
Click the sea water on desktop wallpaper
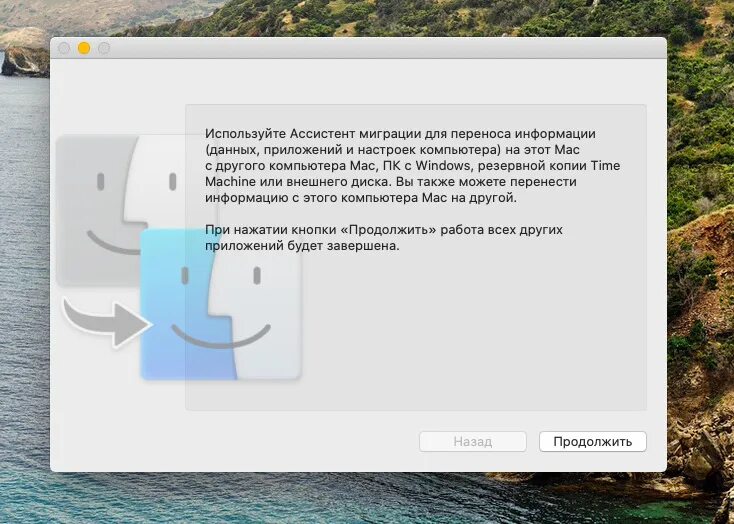coord(24,281)
